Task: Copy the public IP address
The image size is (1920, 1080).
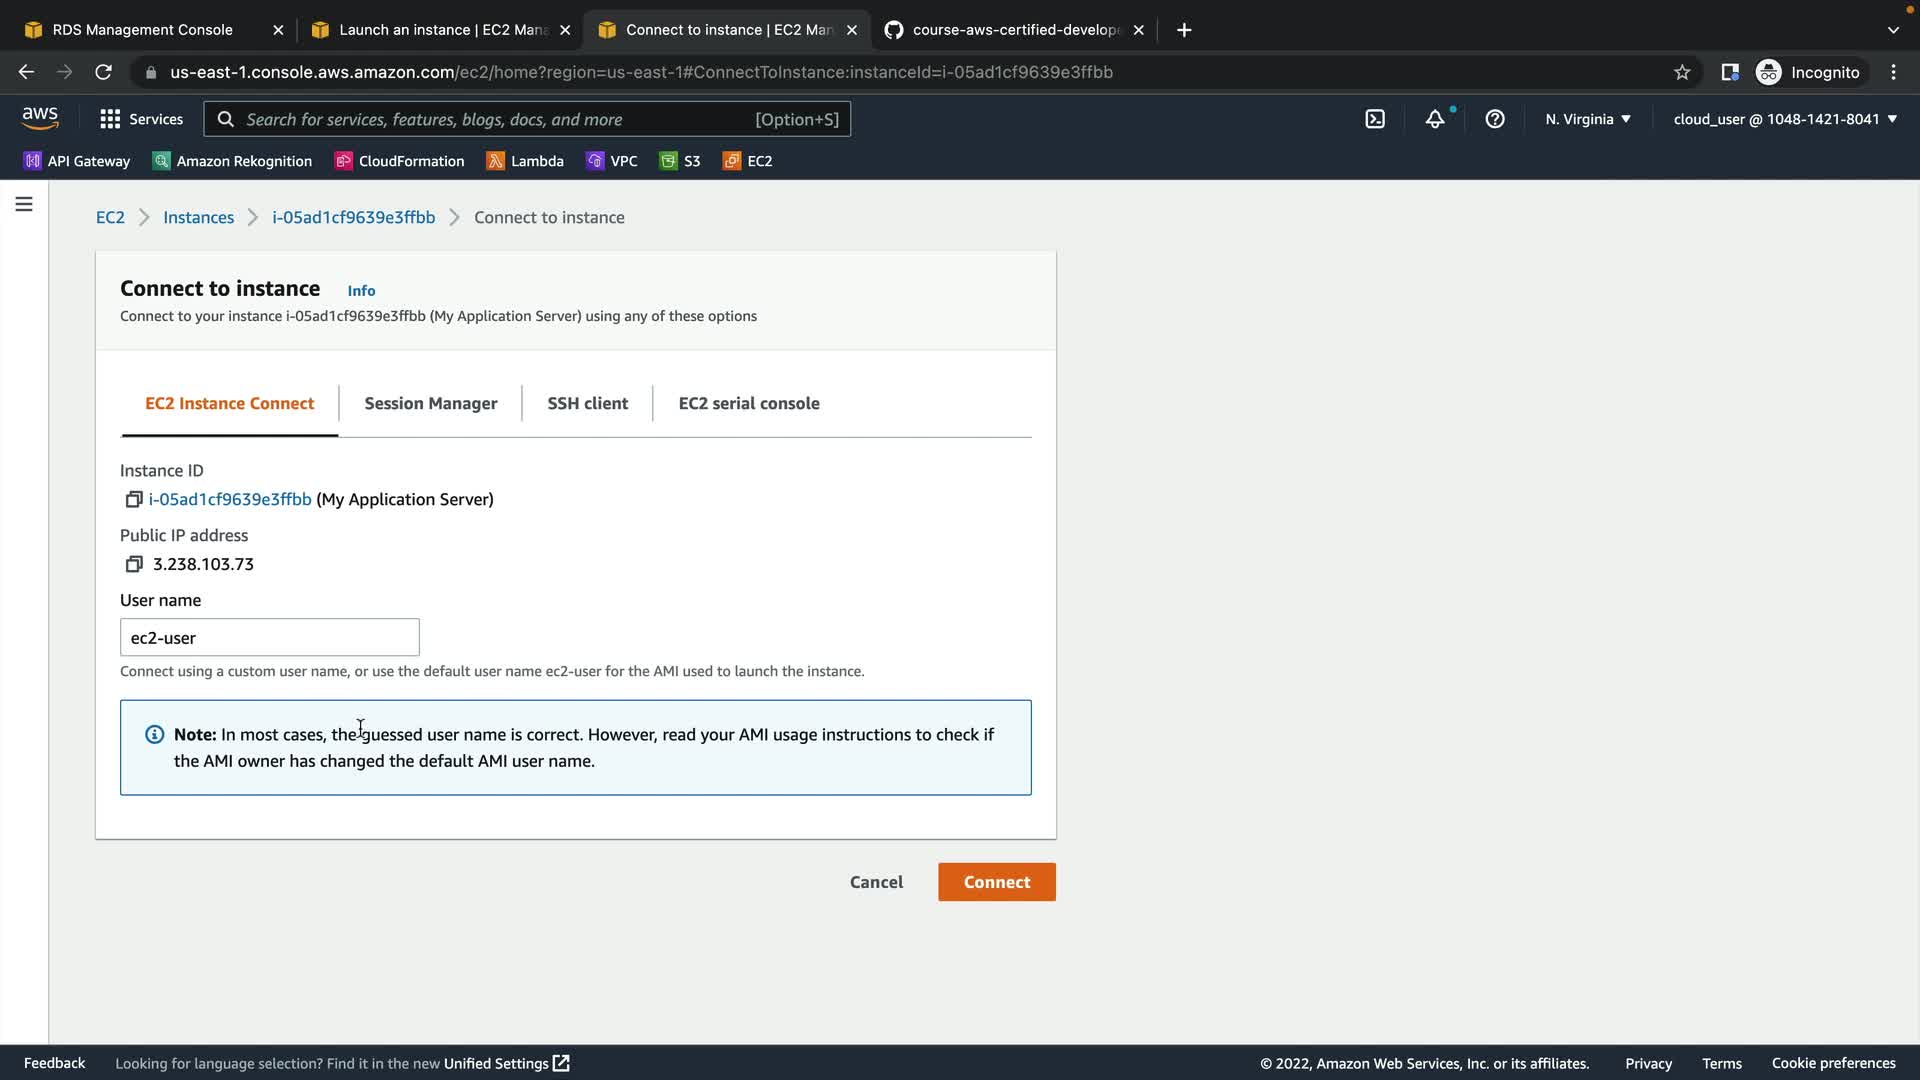Action: 133,564
